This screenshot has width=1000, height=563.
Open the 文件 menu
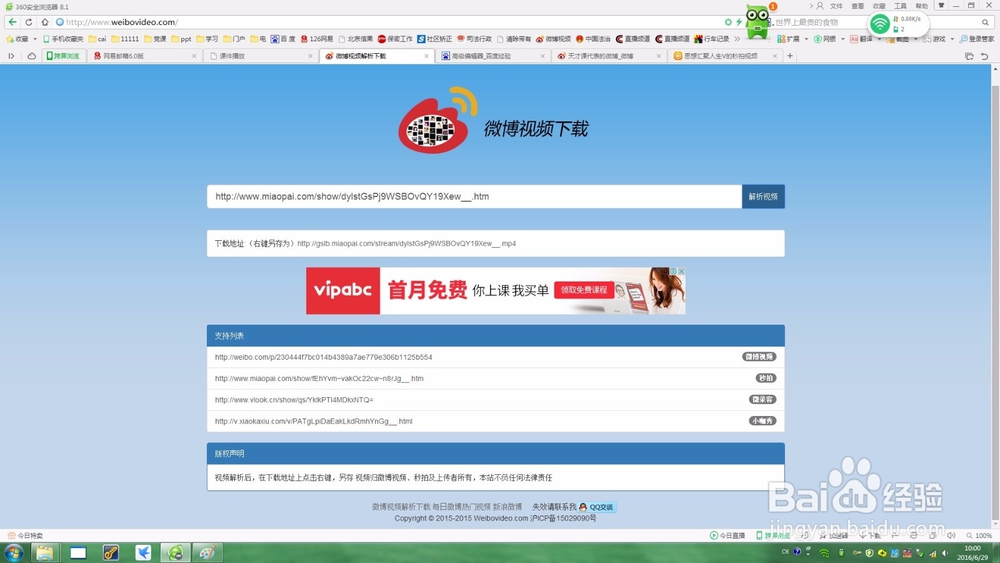pos(836,6)
